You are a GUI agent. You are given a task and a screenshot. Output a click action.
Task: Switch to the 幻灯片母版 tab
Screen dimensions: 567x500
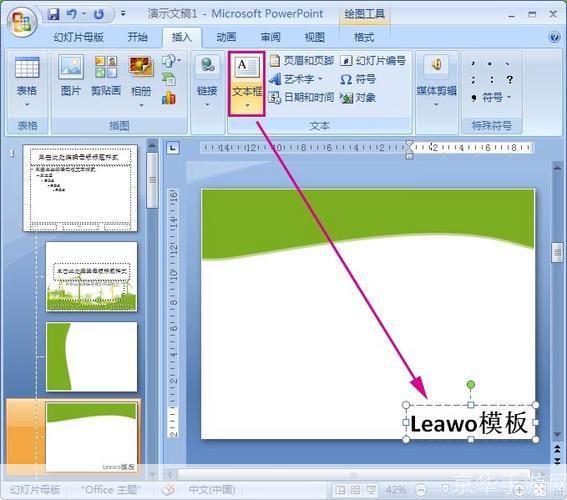coord(78,37)
